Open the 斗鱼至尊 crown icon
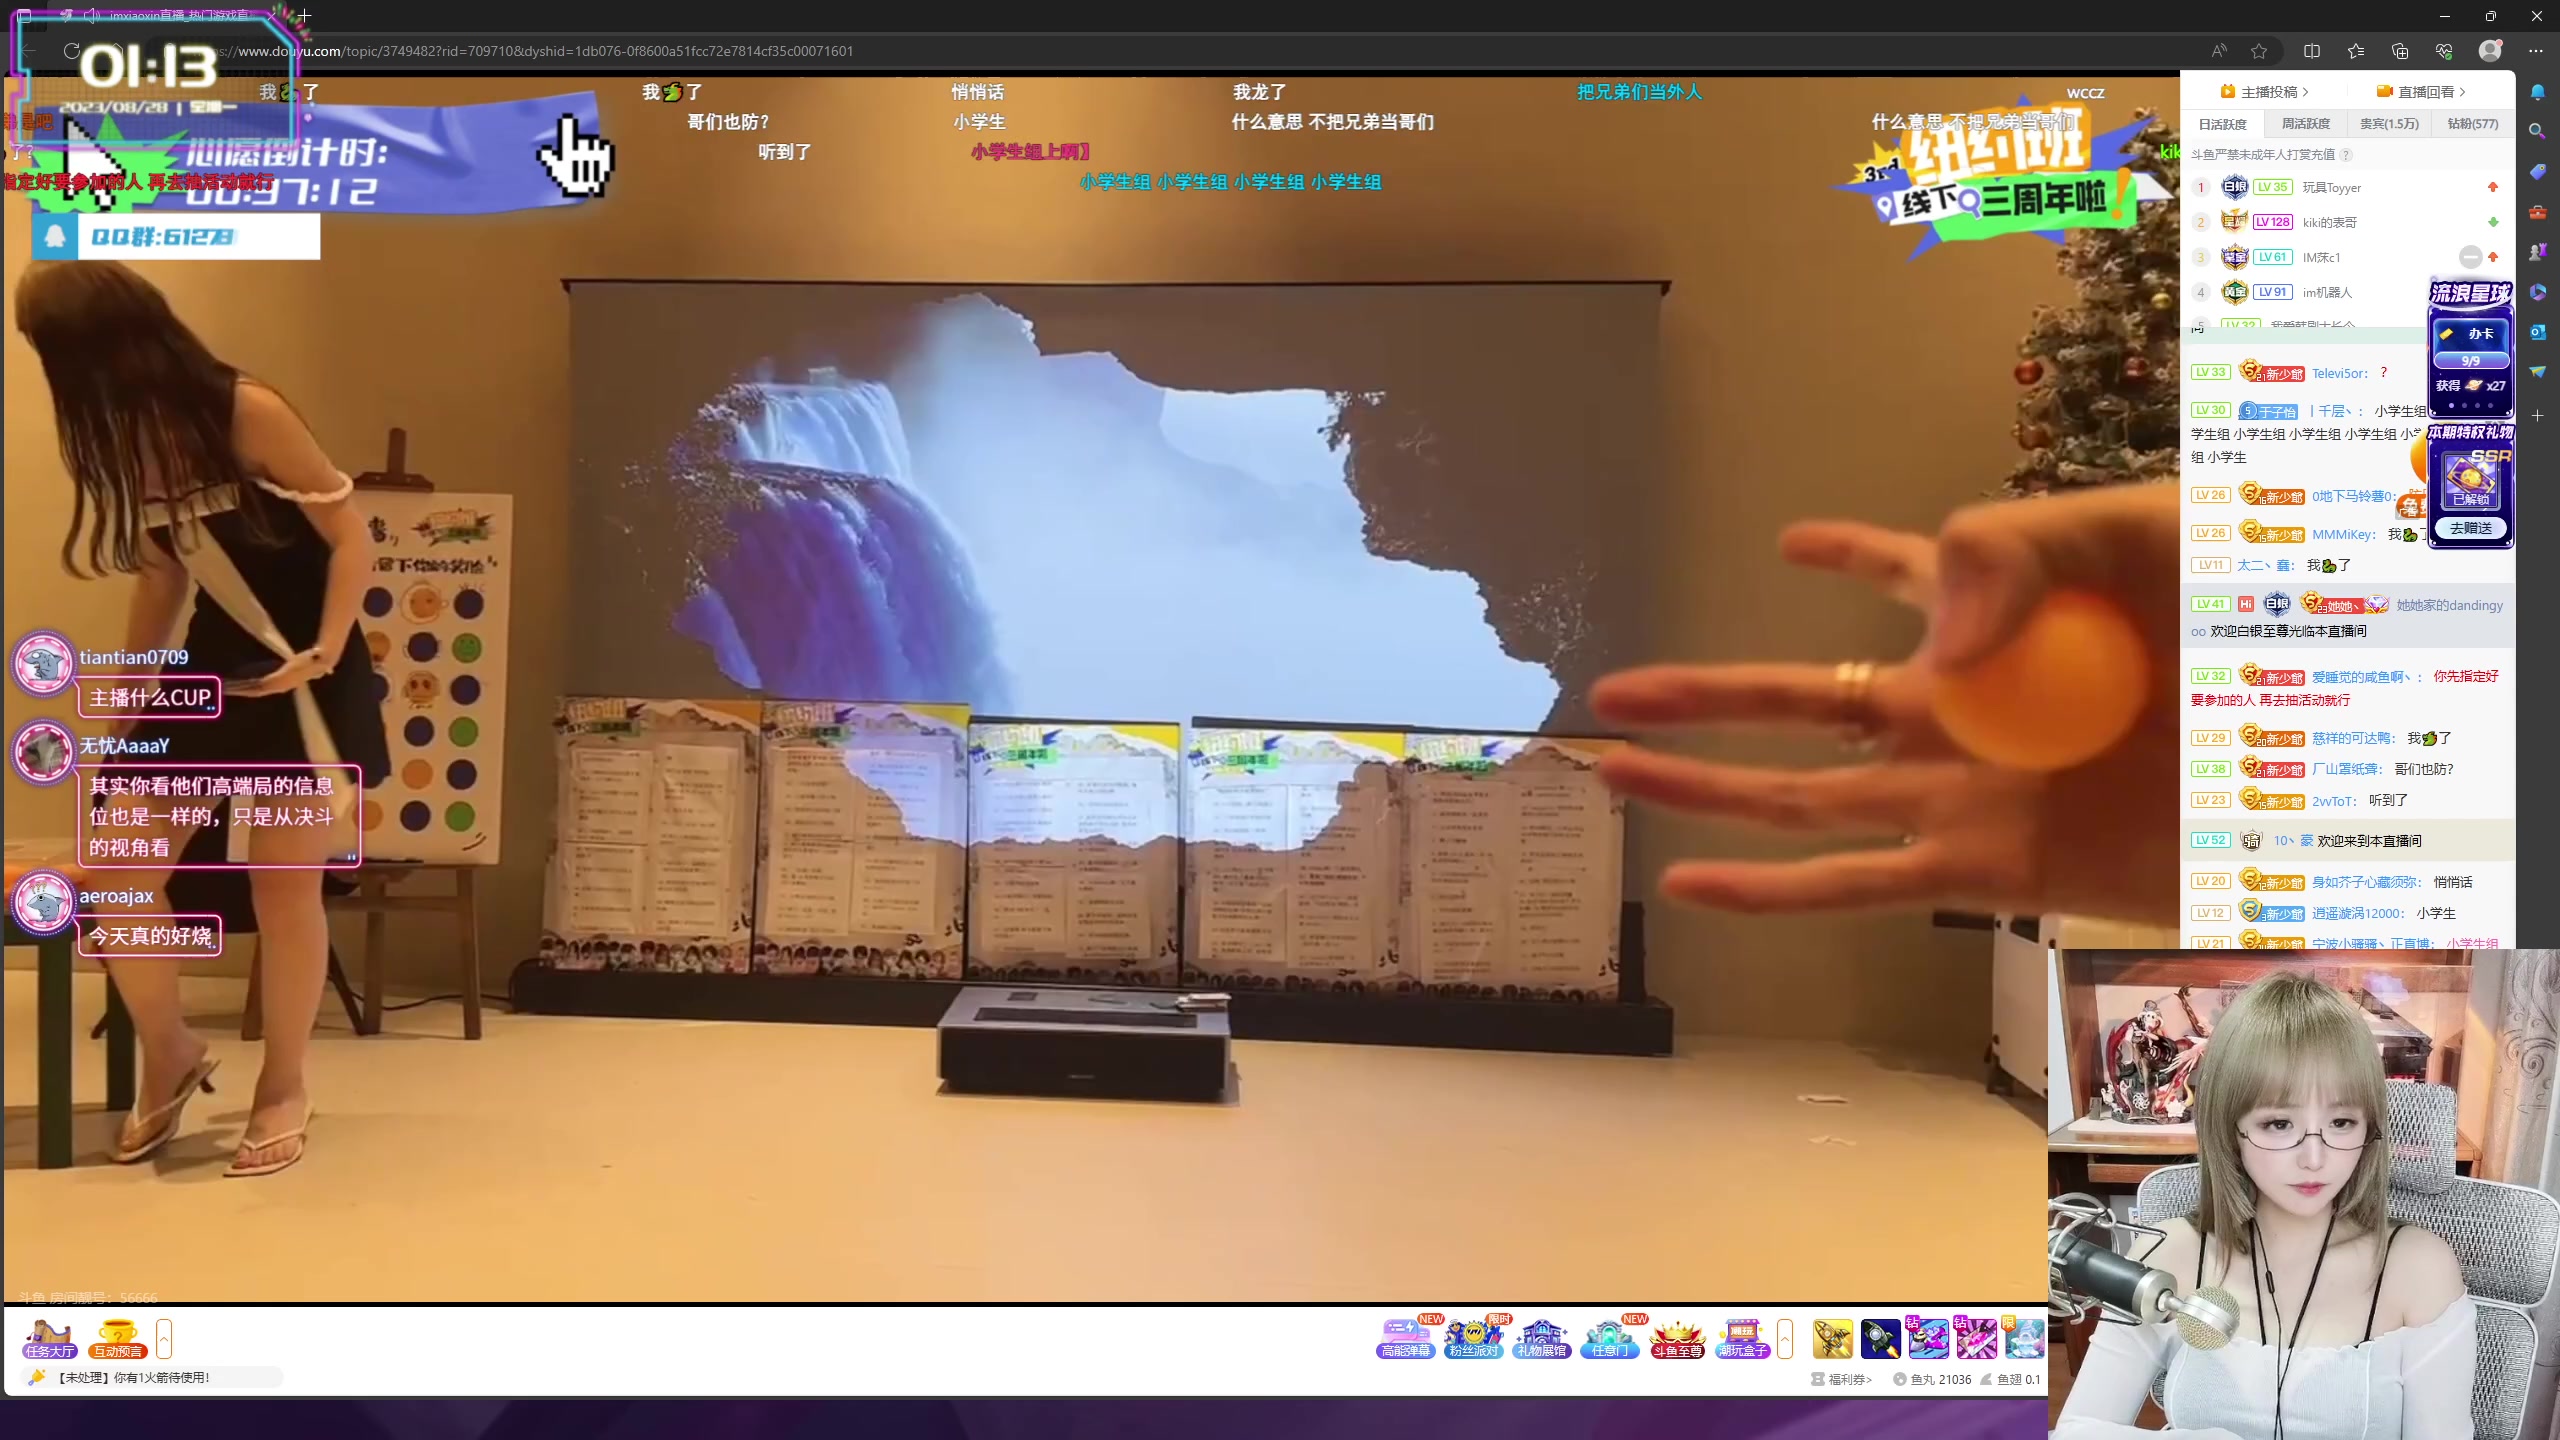 point(1677,1337)
